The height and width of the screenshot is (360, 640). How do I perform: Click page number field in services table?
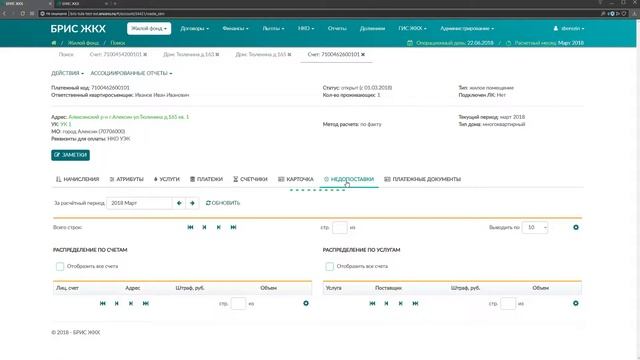(508, 303)
